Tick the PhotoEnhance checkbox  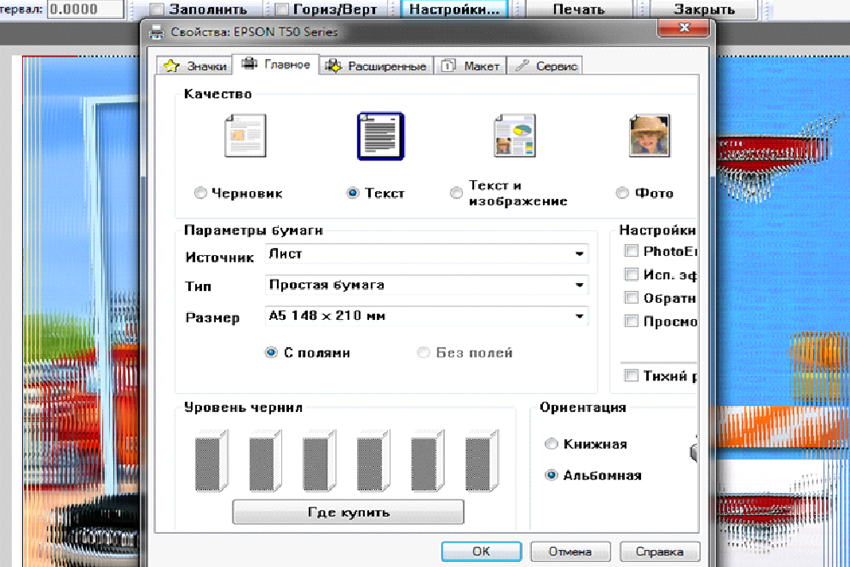tap(631, 251)
